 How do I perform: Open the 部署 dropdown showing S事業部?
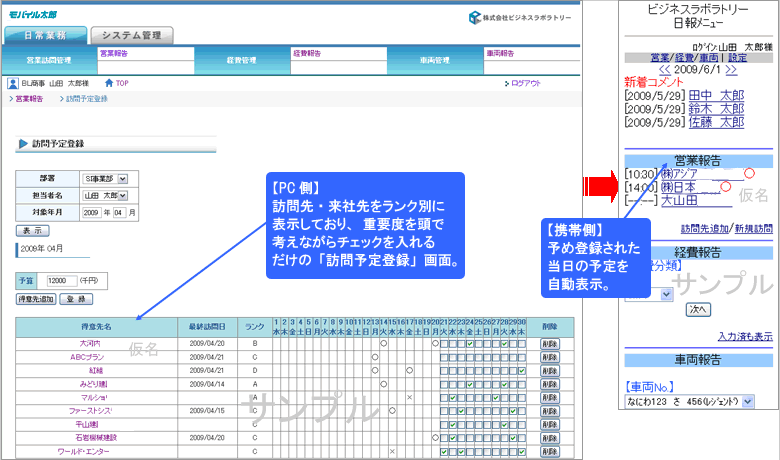coord(105,179)
